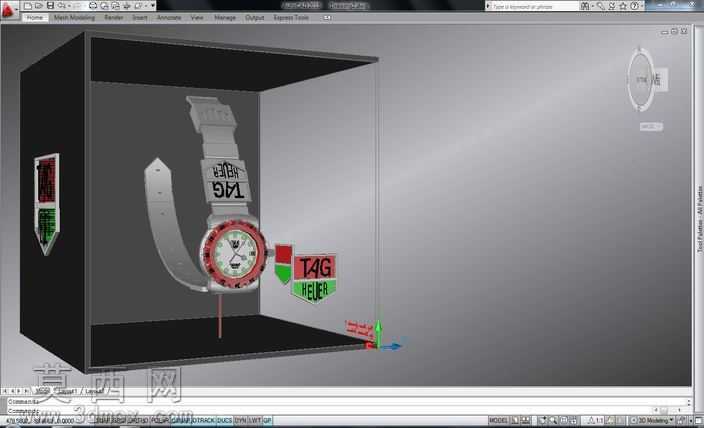Open the 3D Modeling workspace switcher
This screenshot has width=704, height=428.
tap(653, 421)
